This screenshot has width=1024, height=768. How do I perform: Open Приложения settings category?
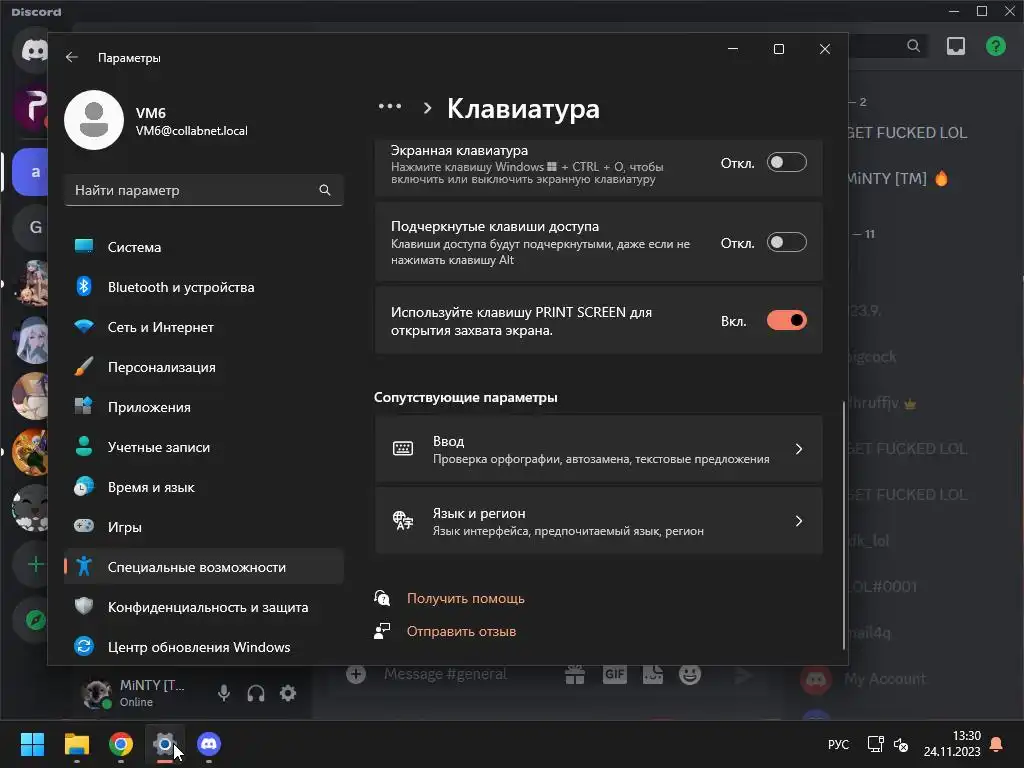coord(204,407)
